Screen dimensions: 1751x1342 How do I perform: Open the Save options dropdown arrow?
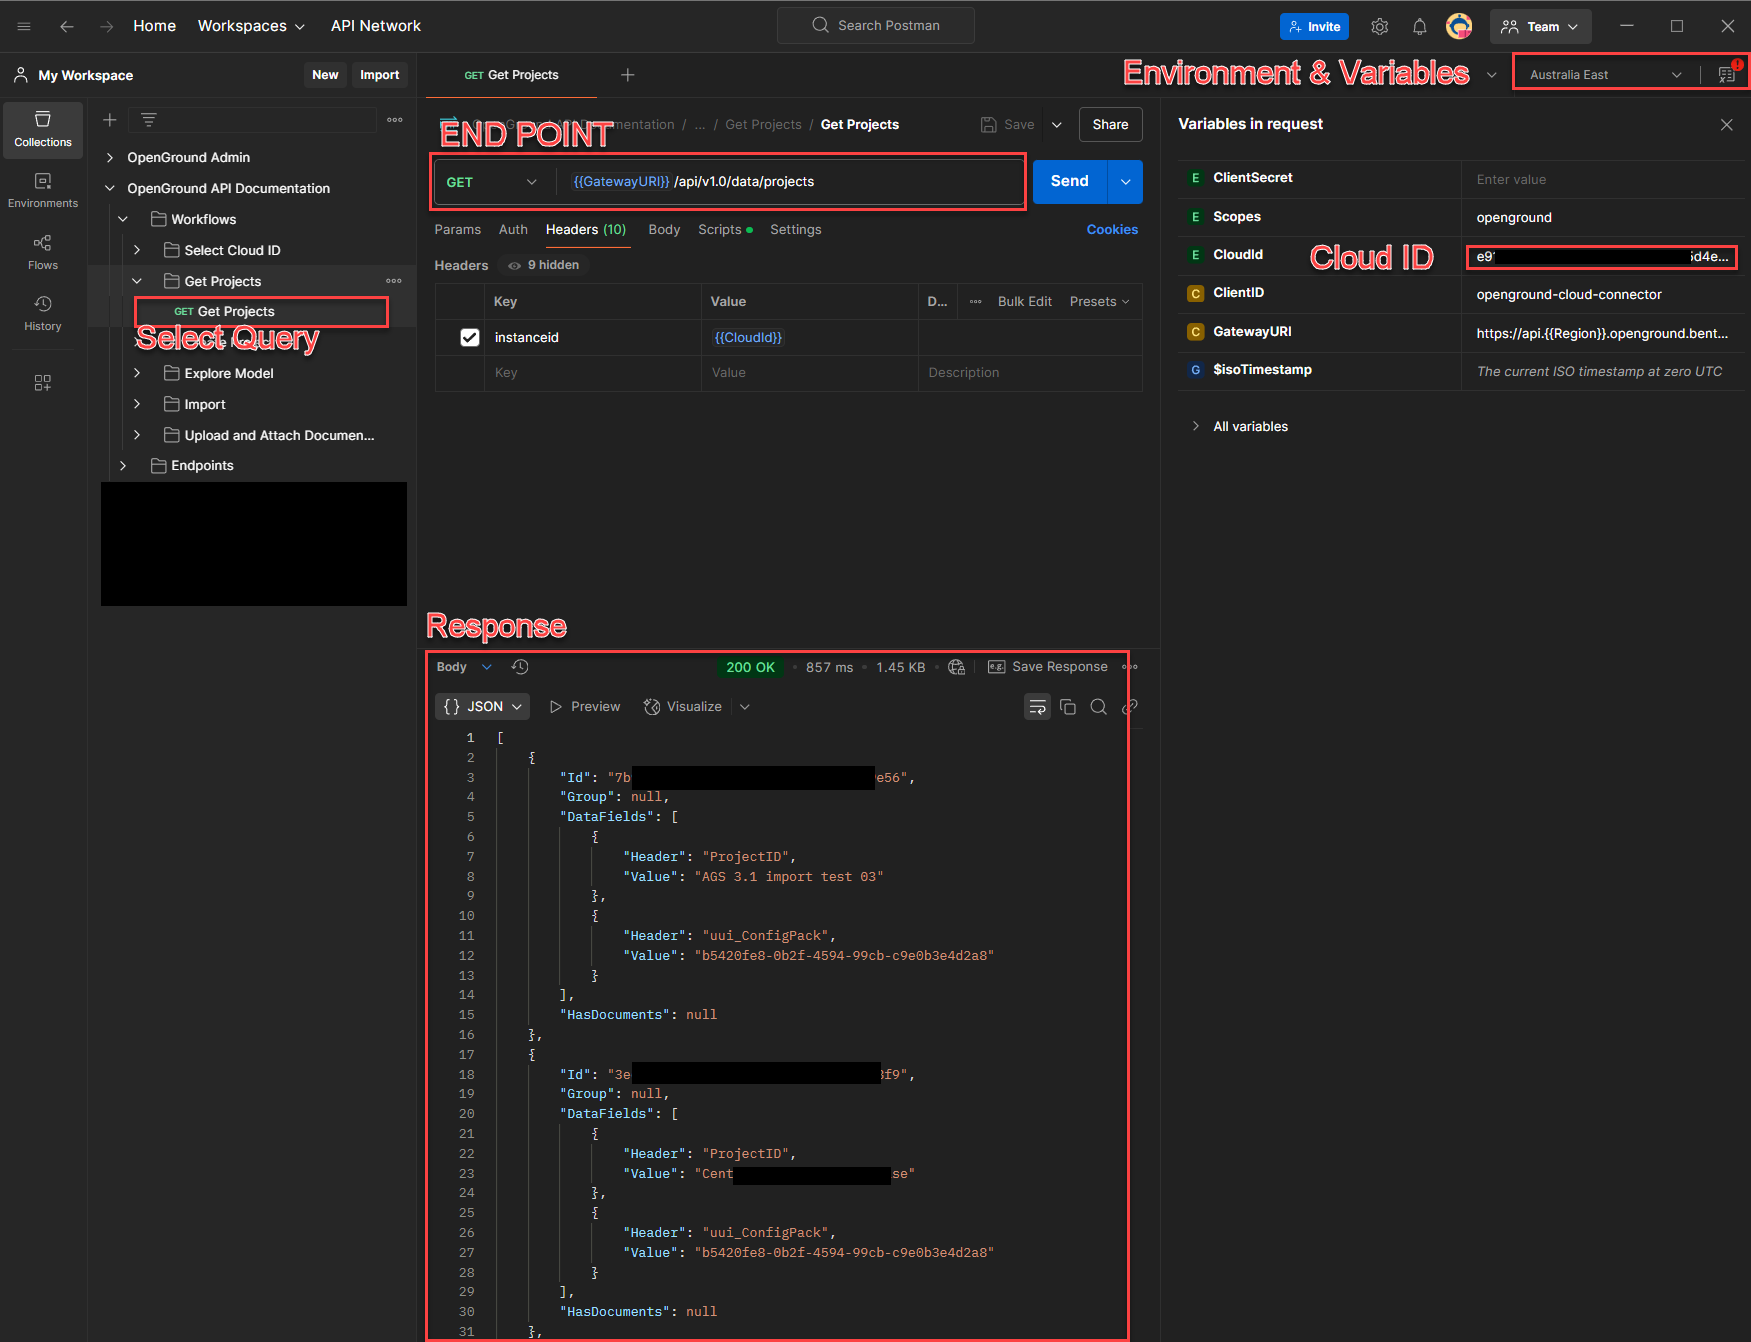(1057, 125)
